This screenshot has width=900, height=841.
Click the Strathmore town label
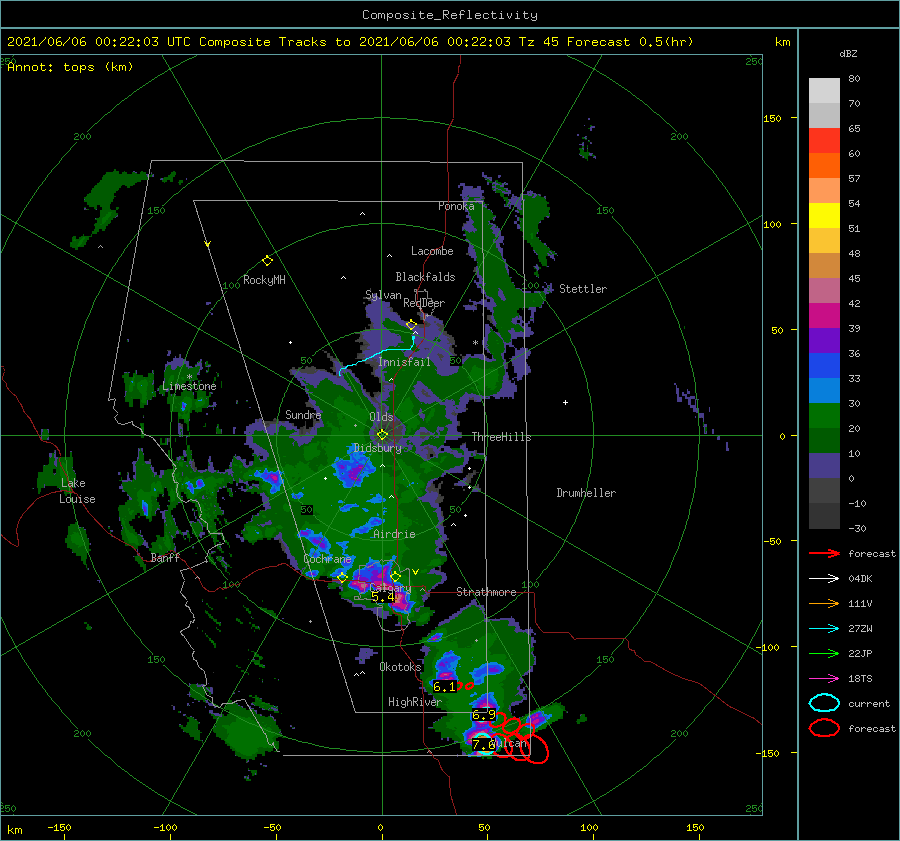tap(486, 592)
